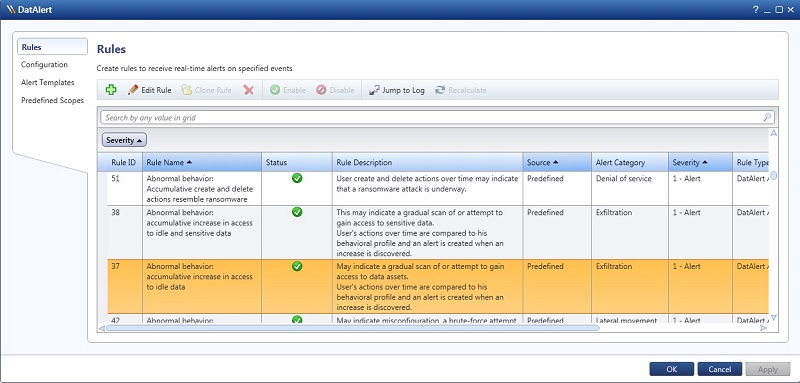The width and height of the screenshot is (800, 383).
Task: Click the OK button
Action: point(671,369)
